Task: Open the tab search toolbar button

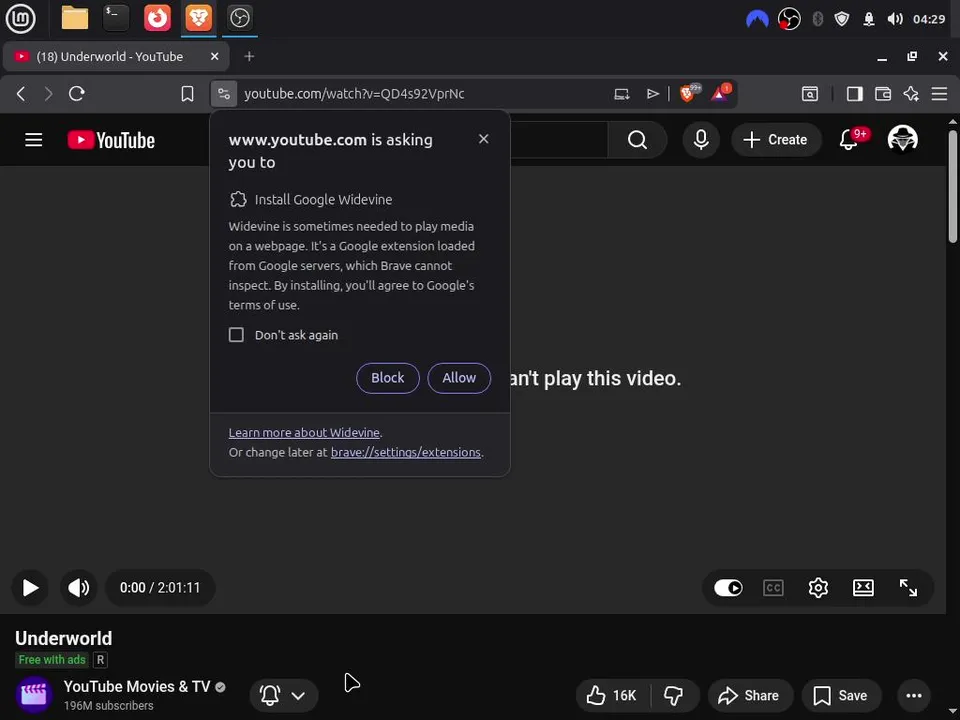Action: (x=810, y=94)
